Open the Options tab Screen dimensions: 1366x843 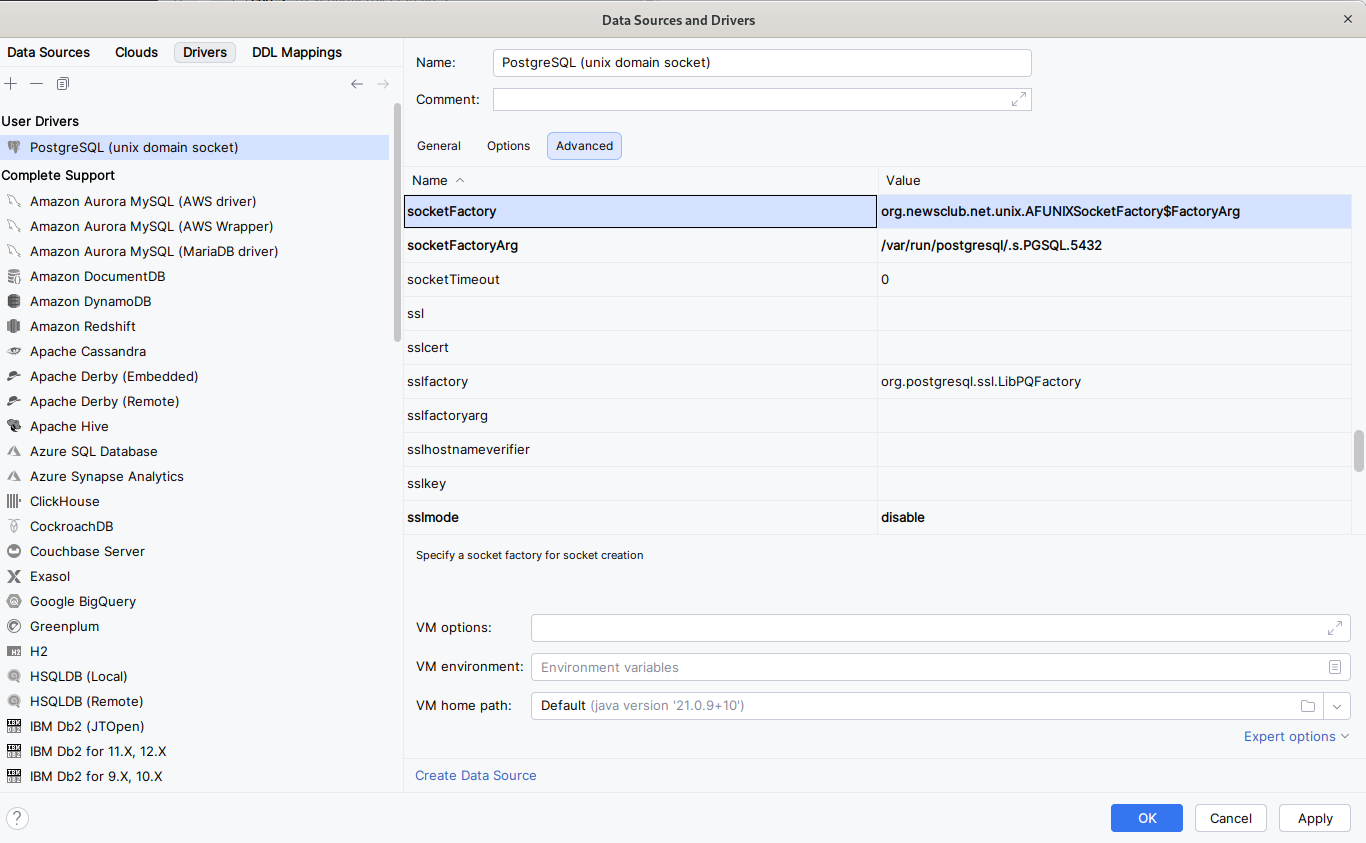[x=508, y=145]
